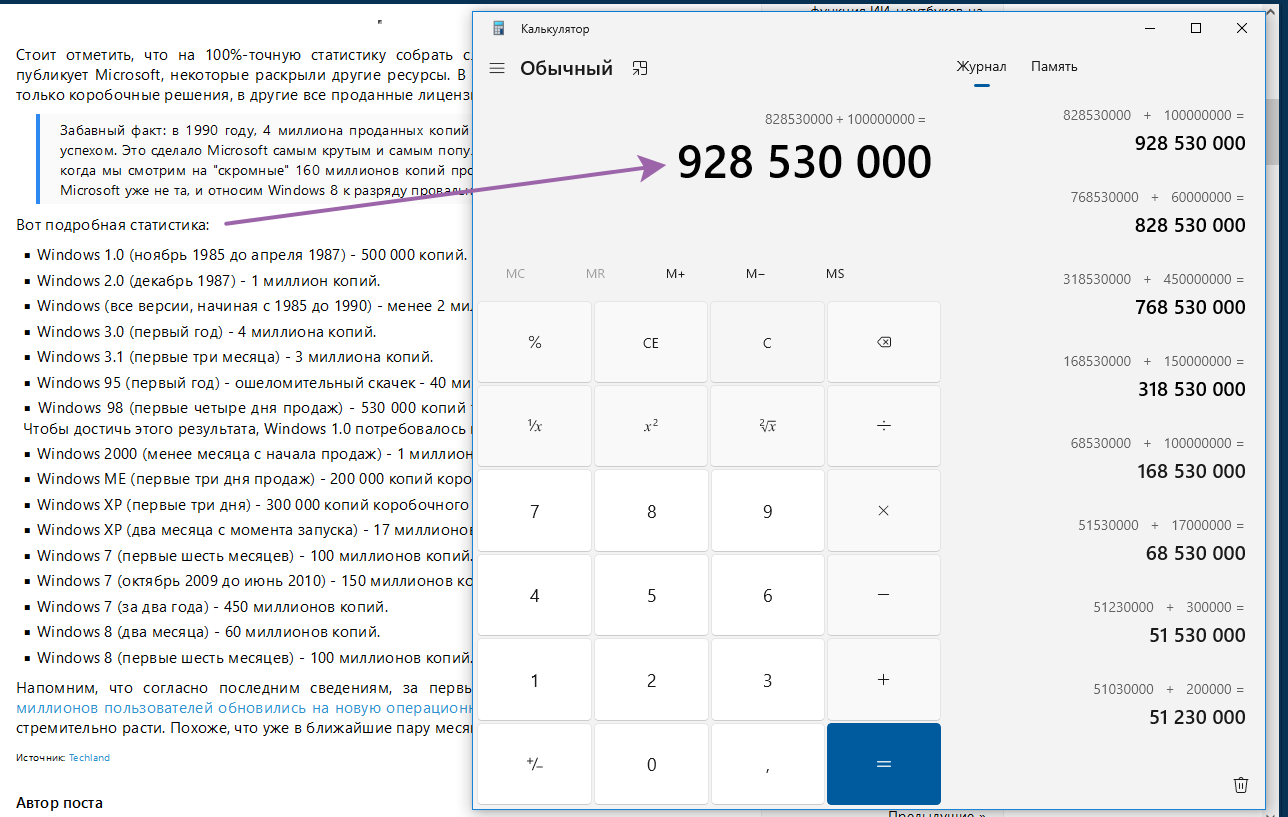Click the minus operator key

click(x=884, y=595)
